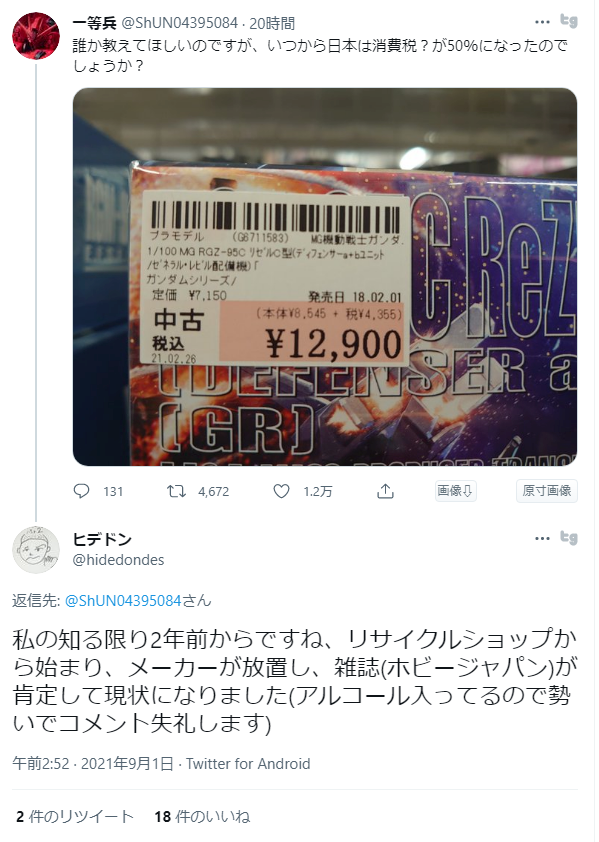This screenshot has width=599, height=842.
Task: Click the 原寸画像 button
Action: point(547,491)
